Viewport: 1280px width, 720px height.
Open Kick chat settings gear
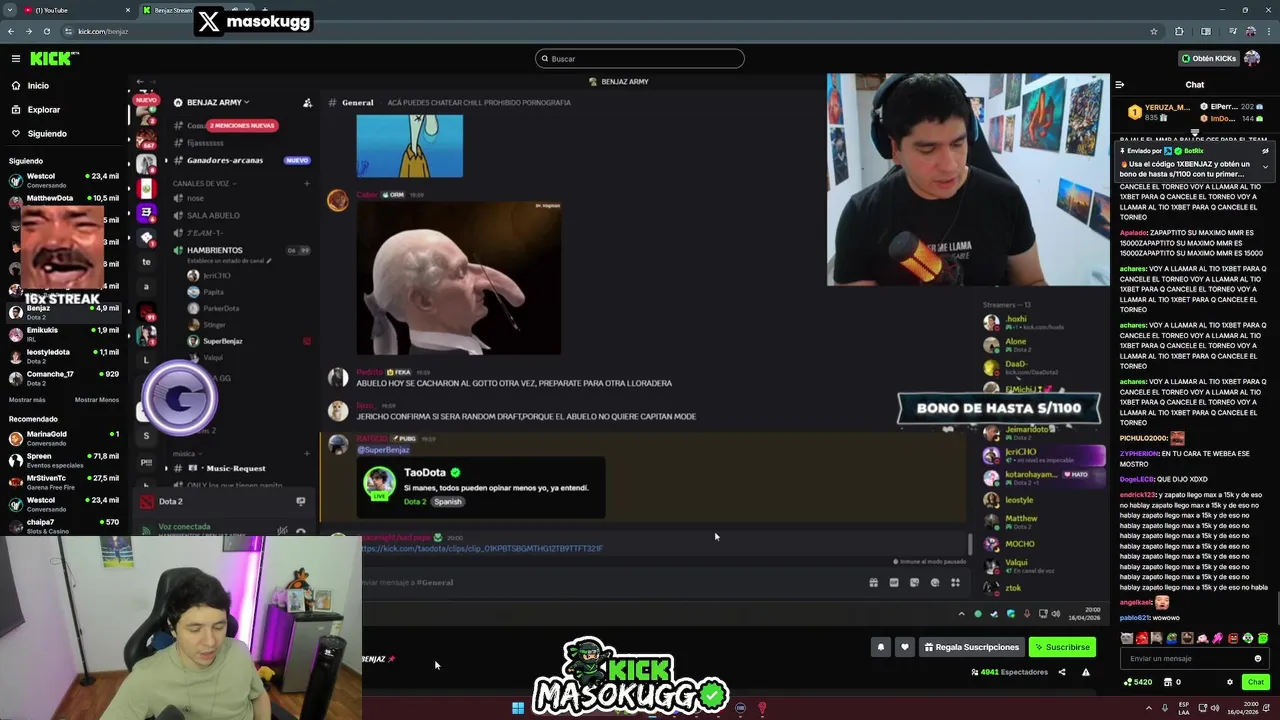[1230, 682]
